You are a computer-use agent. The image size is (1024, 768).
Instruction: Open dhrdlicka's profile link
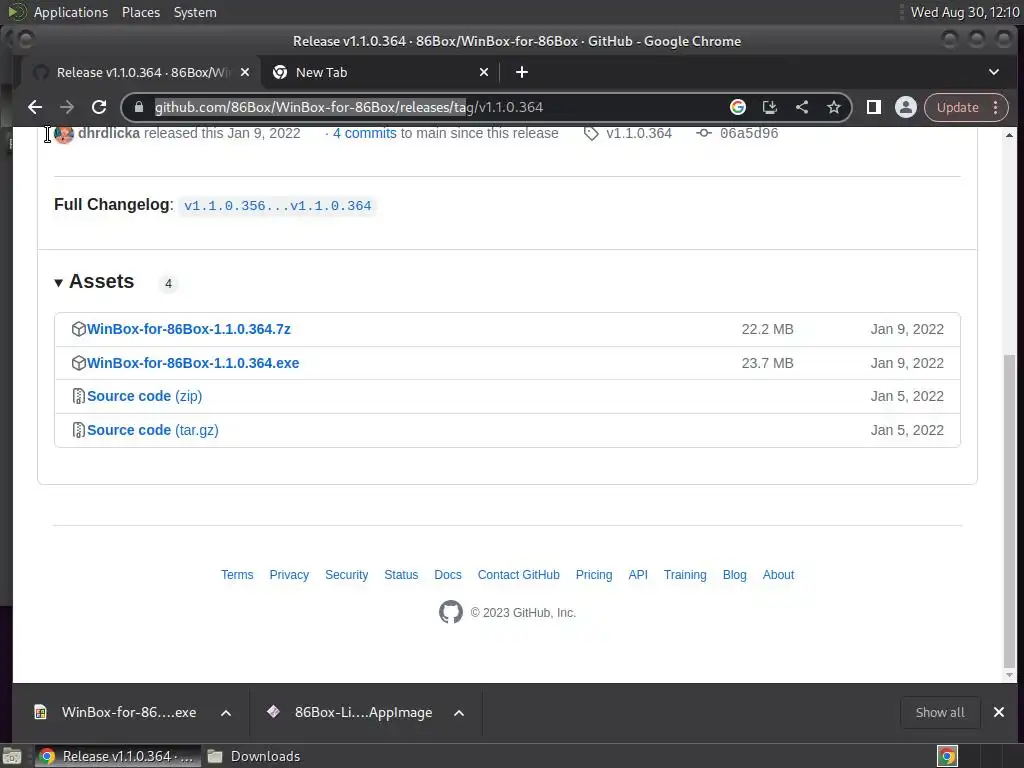108,133
